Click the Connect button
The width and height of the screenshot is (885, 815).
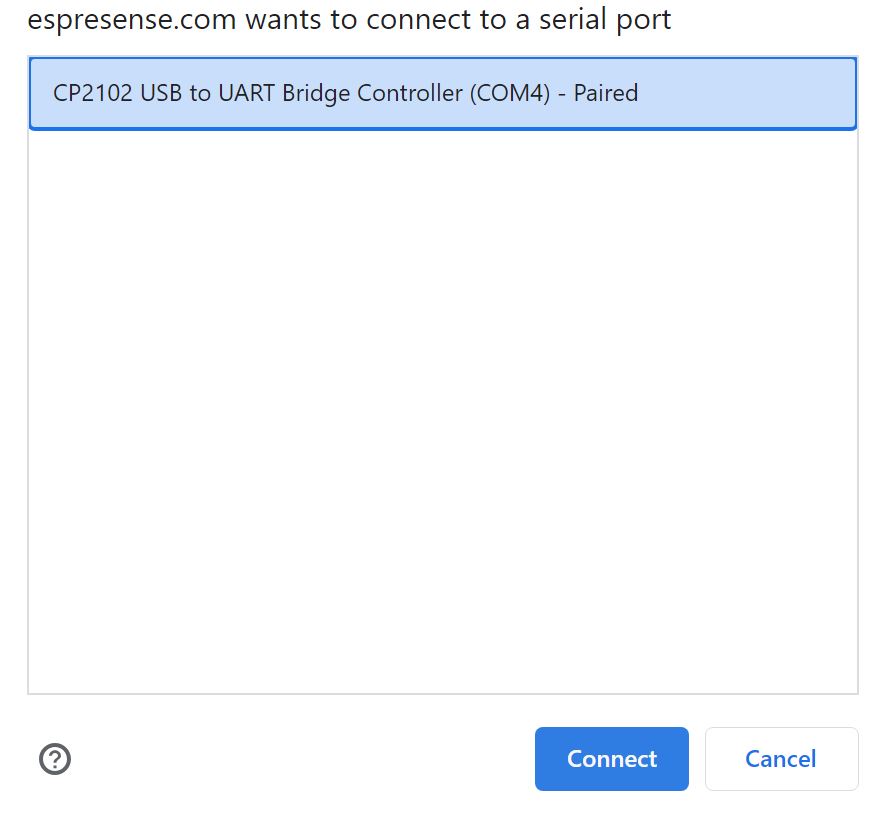click(611, 759)
